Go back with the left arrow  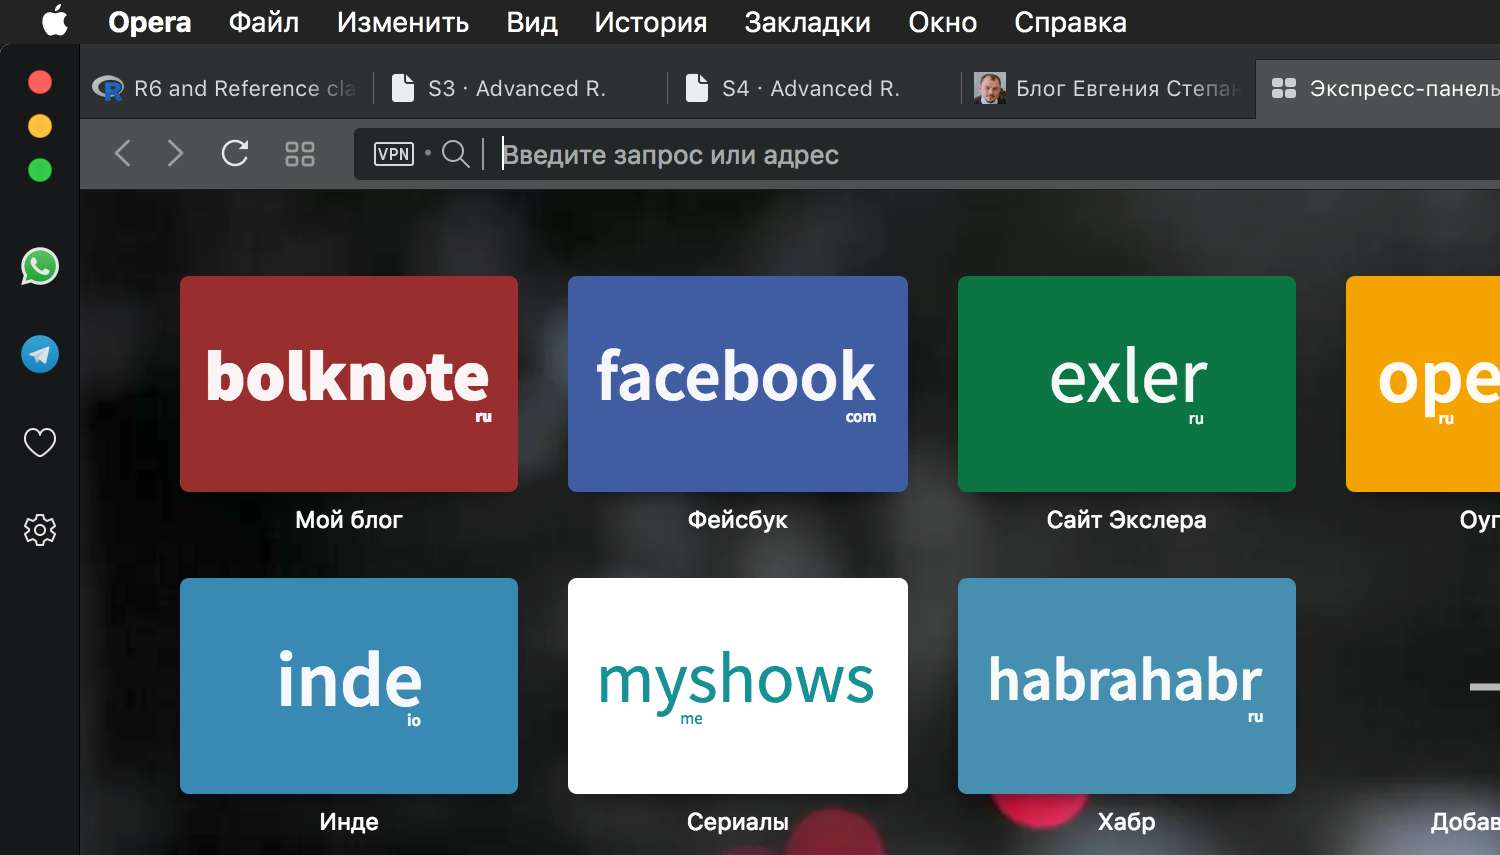pos(123,153)
